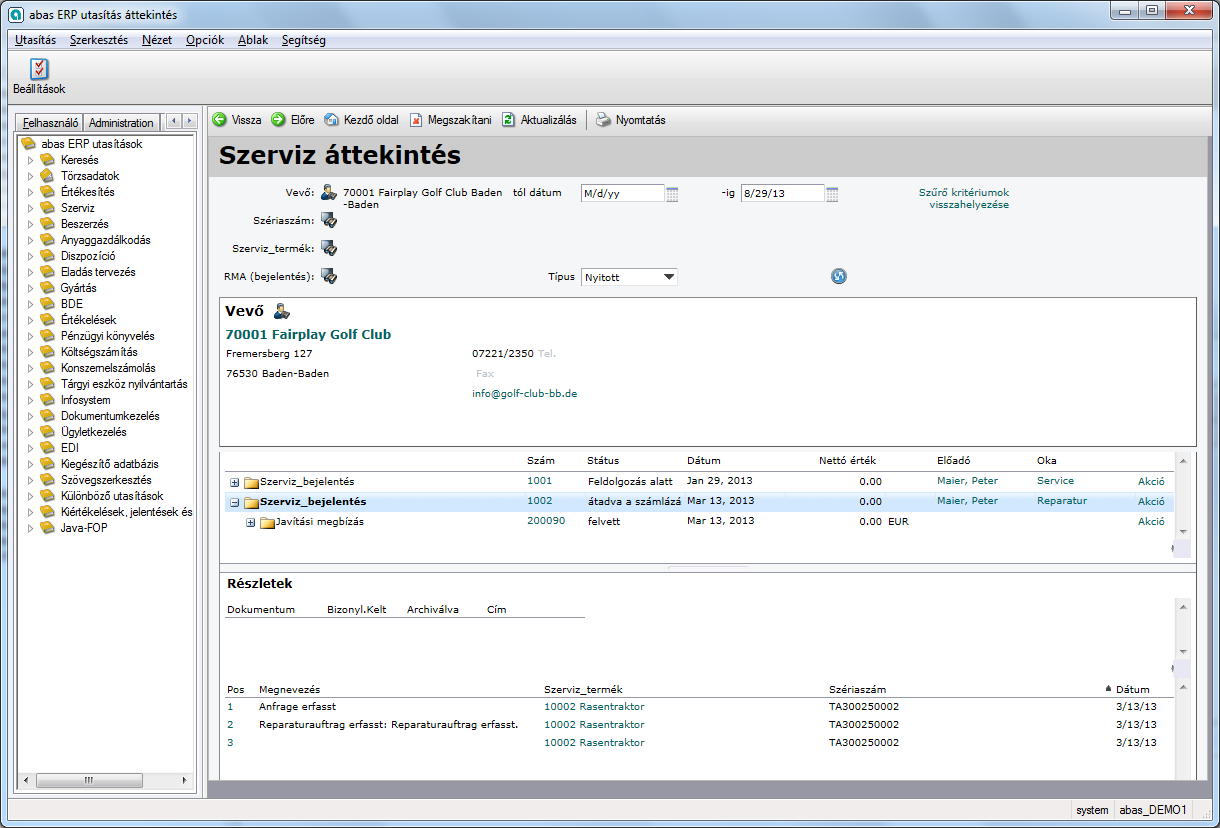Open the Utasítás menu

pyautogui.click(x=35, y=40)
